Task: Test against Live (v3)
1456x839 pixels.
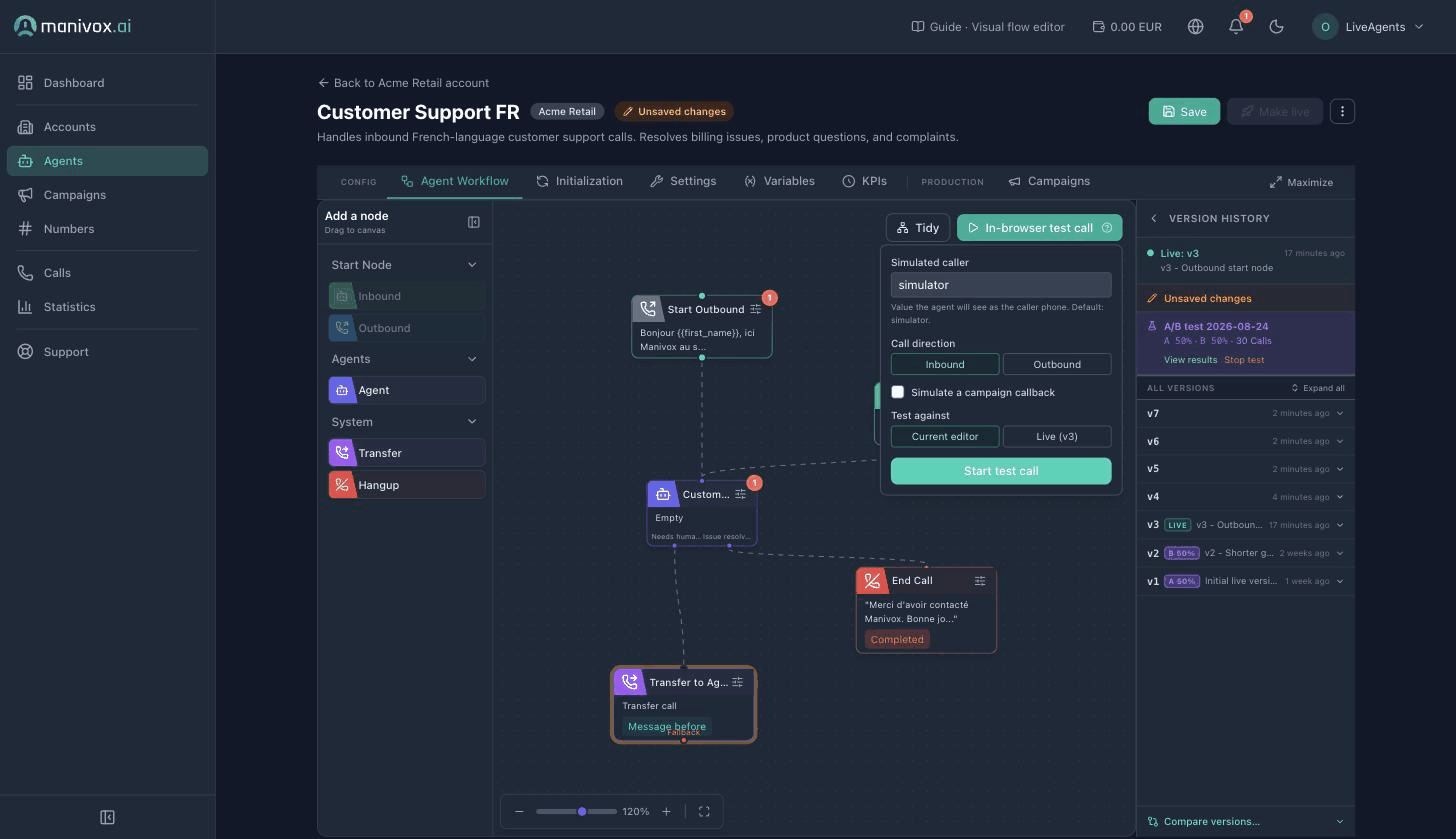Action: (1057, 436)
